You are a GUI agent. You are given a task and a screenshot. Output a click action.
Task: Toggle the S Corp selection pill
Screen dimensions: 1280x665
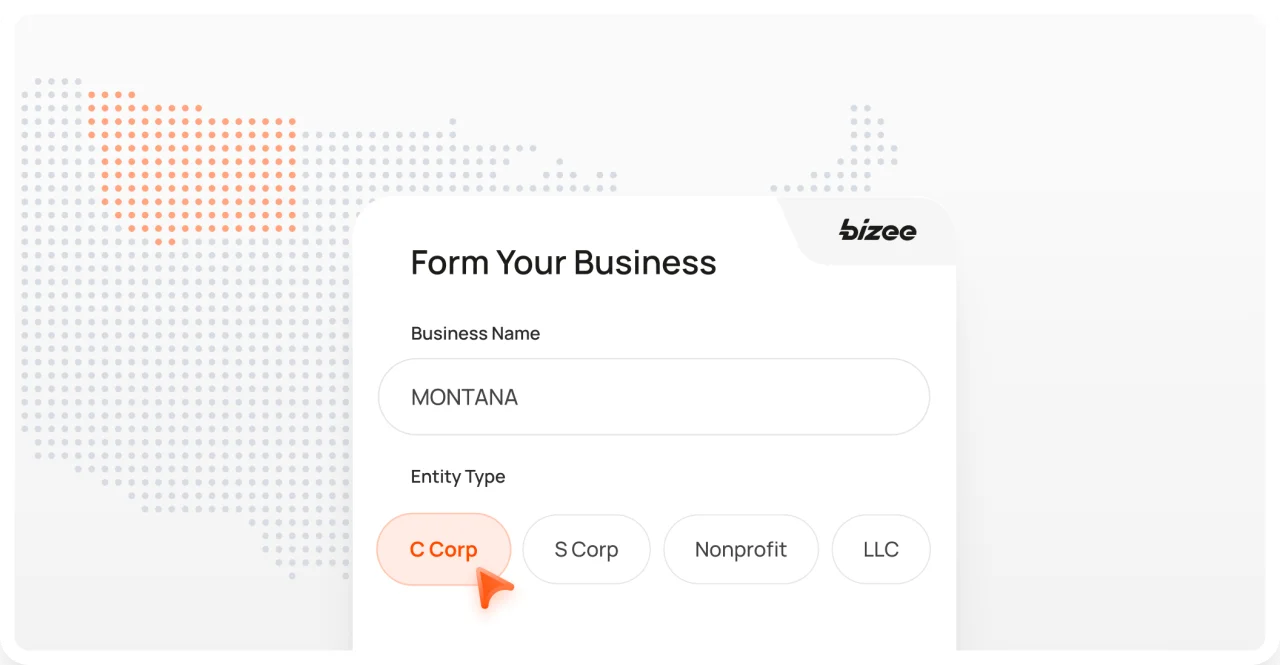click(x=586, y=549)
